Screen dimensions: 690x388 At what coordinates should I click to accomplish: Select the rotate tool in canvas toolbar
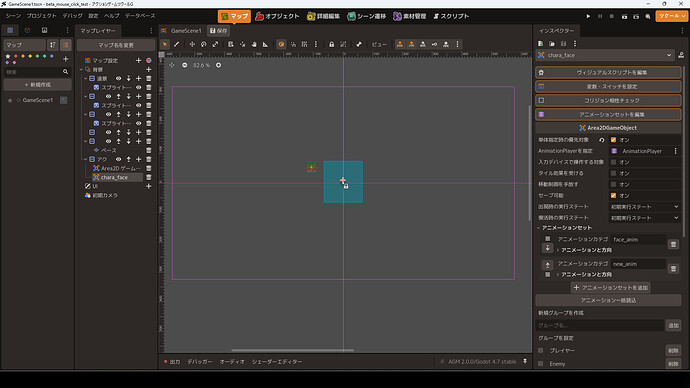coord(204,44)
